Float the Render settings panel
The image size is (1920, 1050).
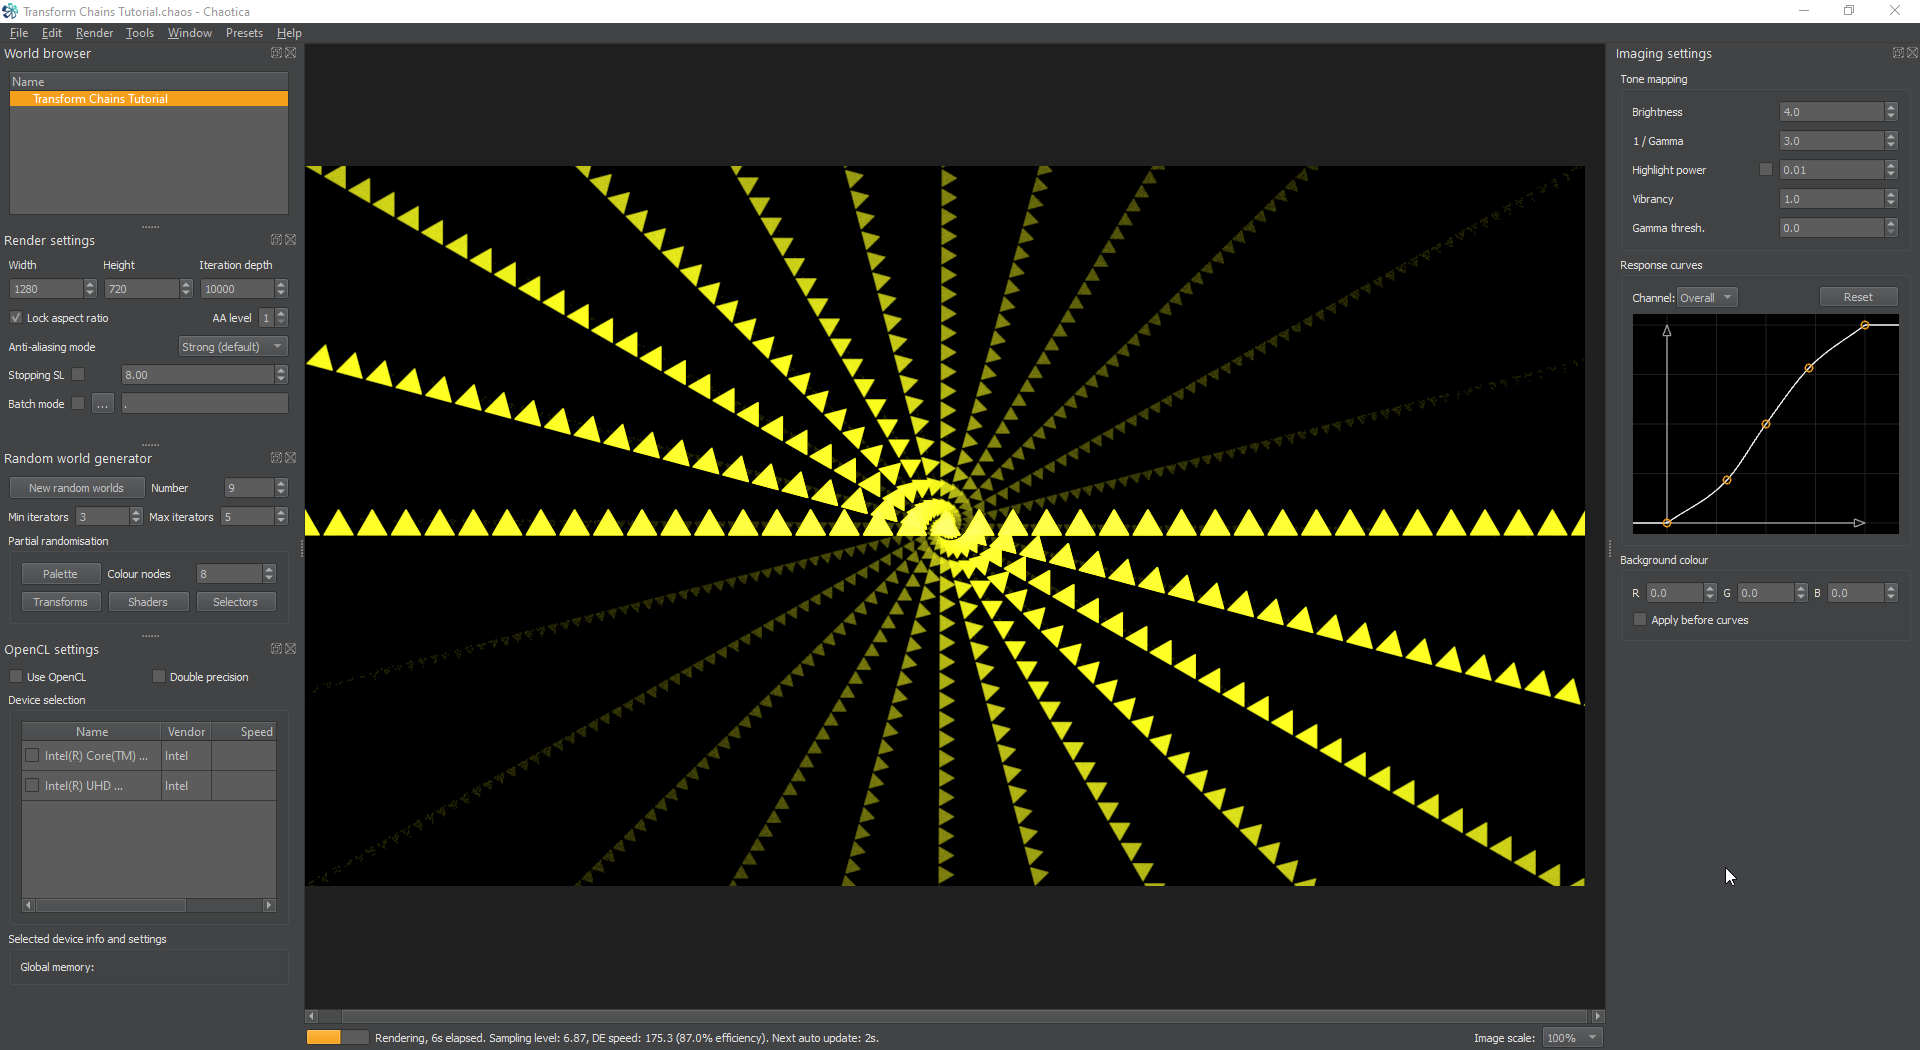point(276,240)
